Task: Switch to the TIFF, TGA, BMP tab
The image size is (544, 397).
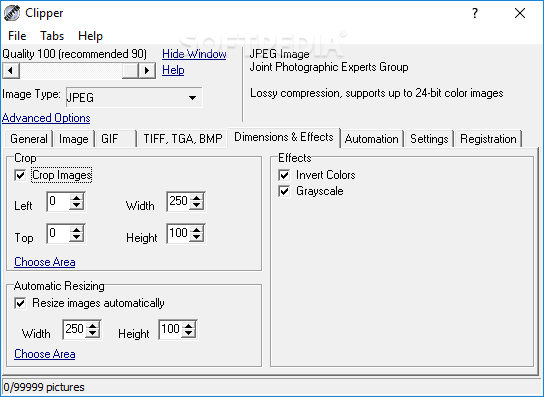Action: [x=183, y=139]
